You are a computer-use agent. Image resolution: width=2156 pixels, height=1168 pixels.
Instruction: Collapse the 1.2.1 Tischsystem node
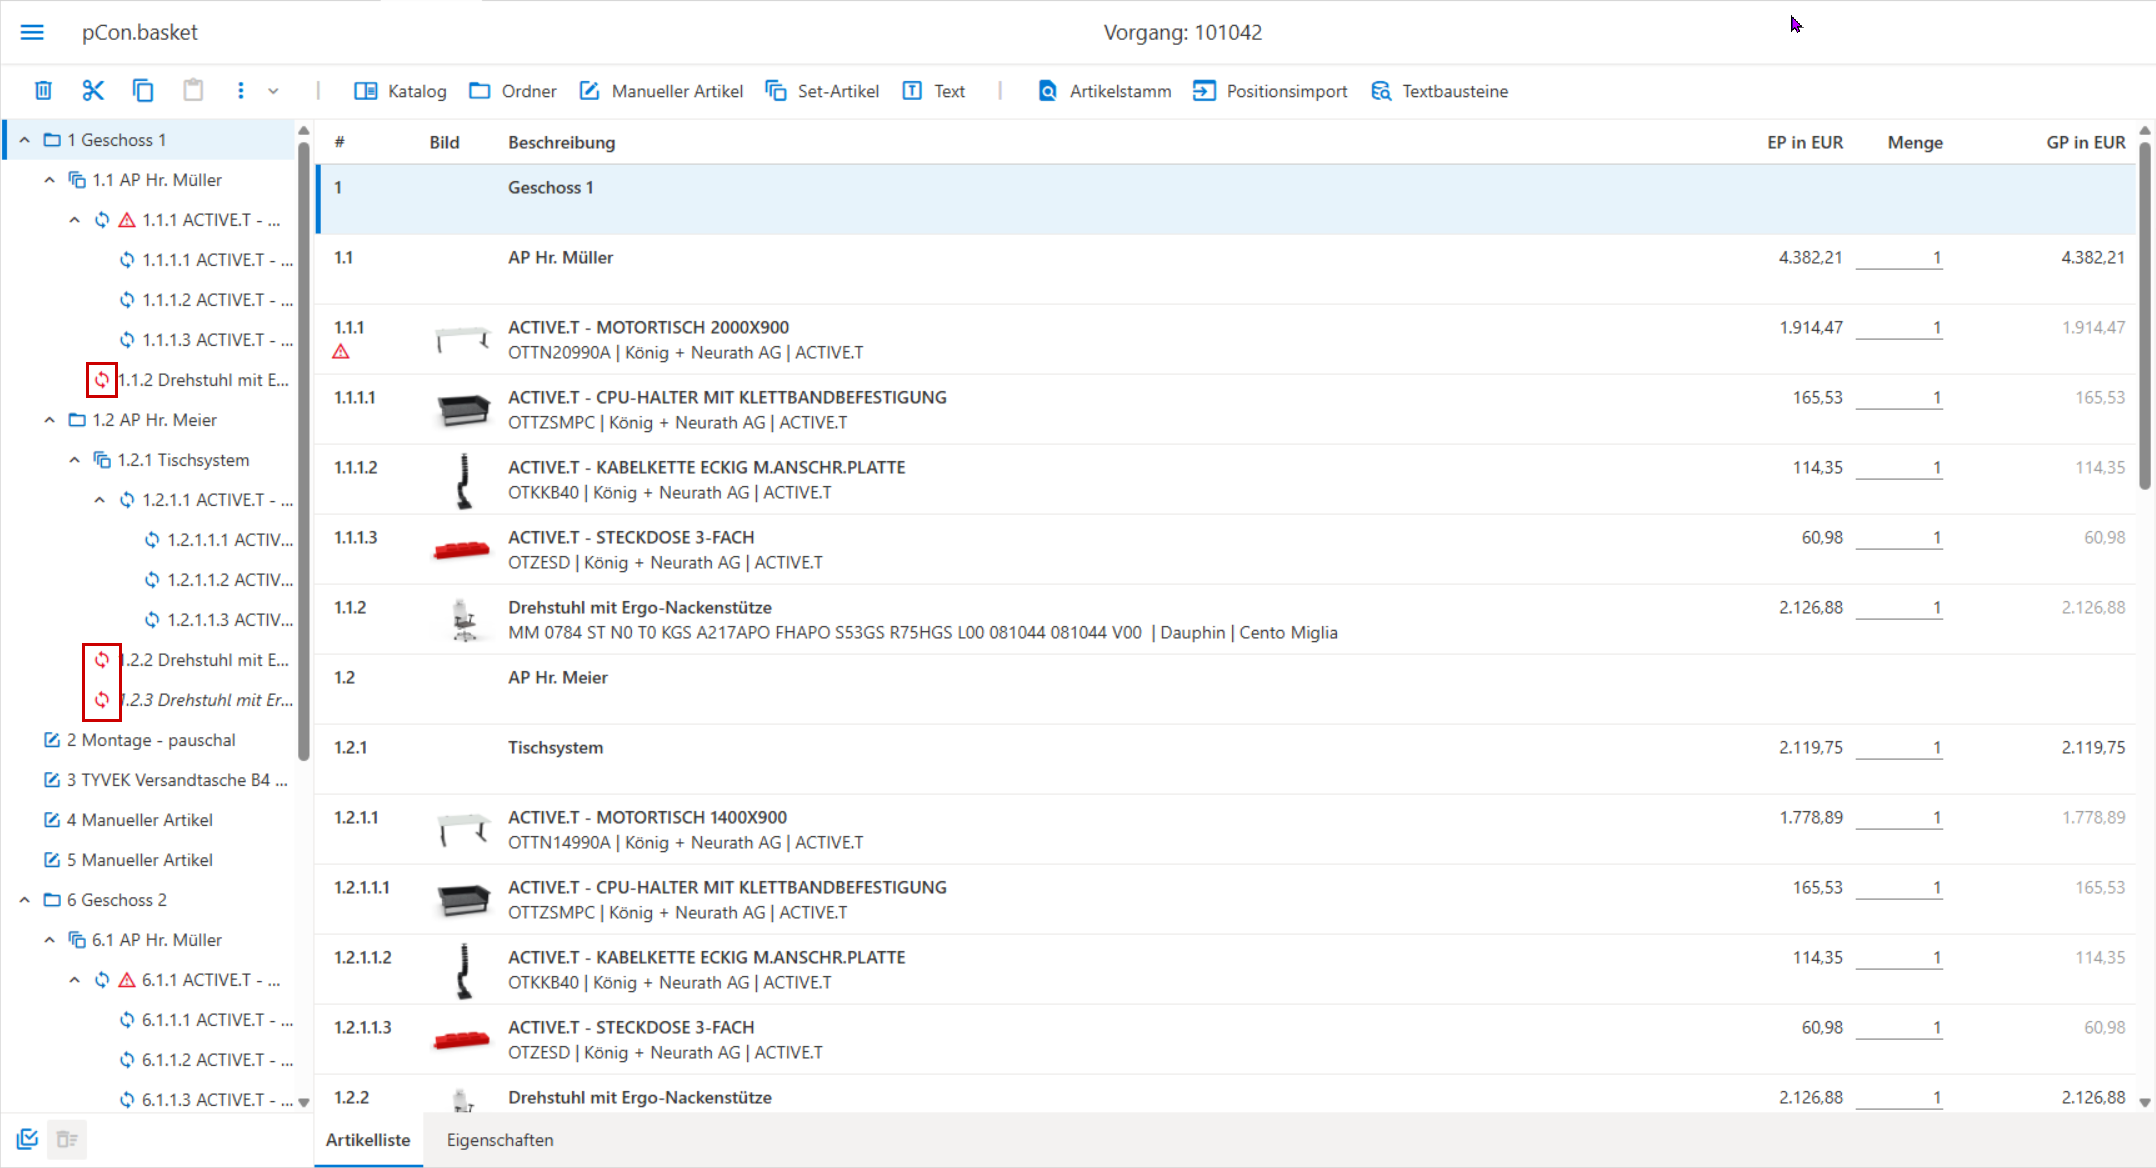click(x=75, y=460)
